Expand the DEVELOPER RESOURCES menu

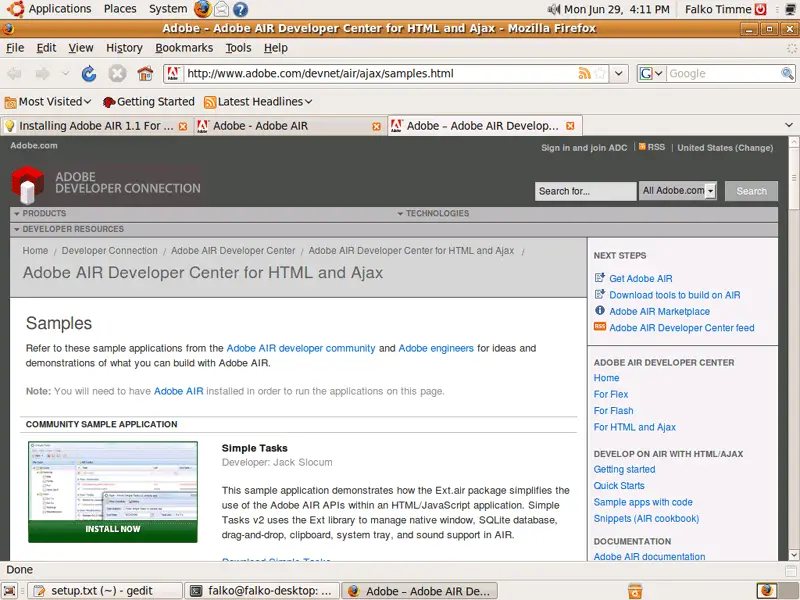point(69,229)
